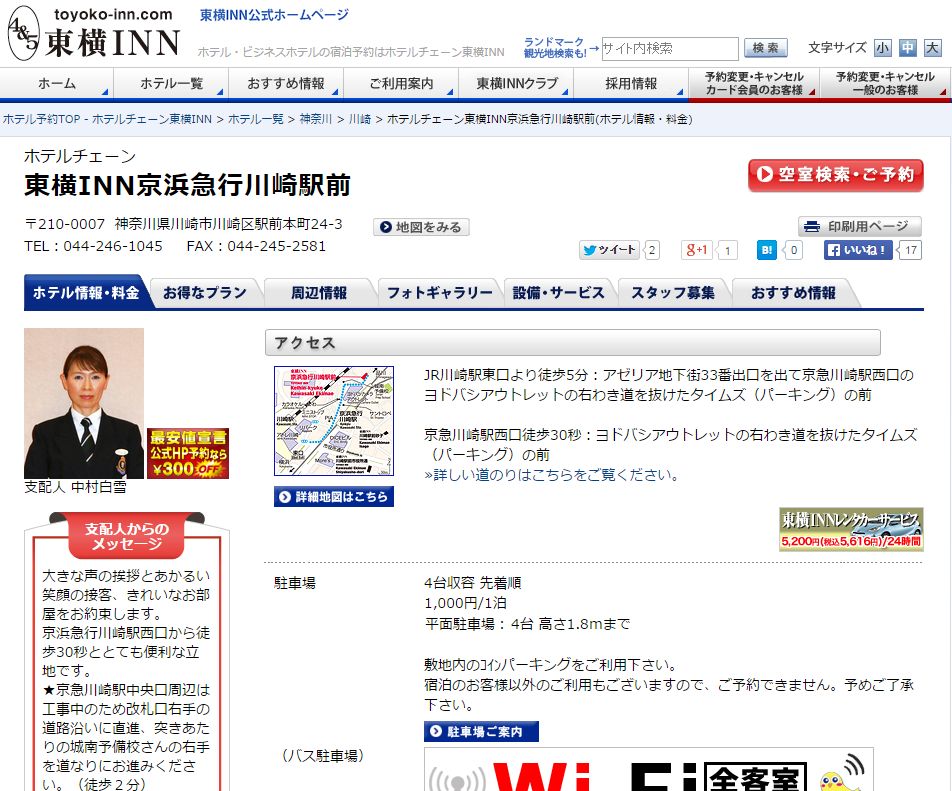Screen dimensions: 952x791
Task: Open the ご利用案内 navigation menu
Action: tap(401, 83)
